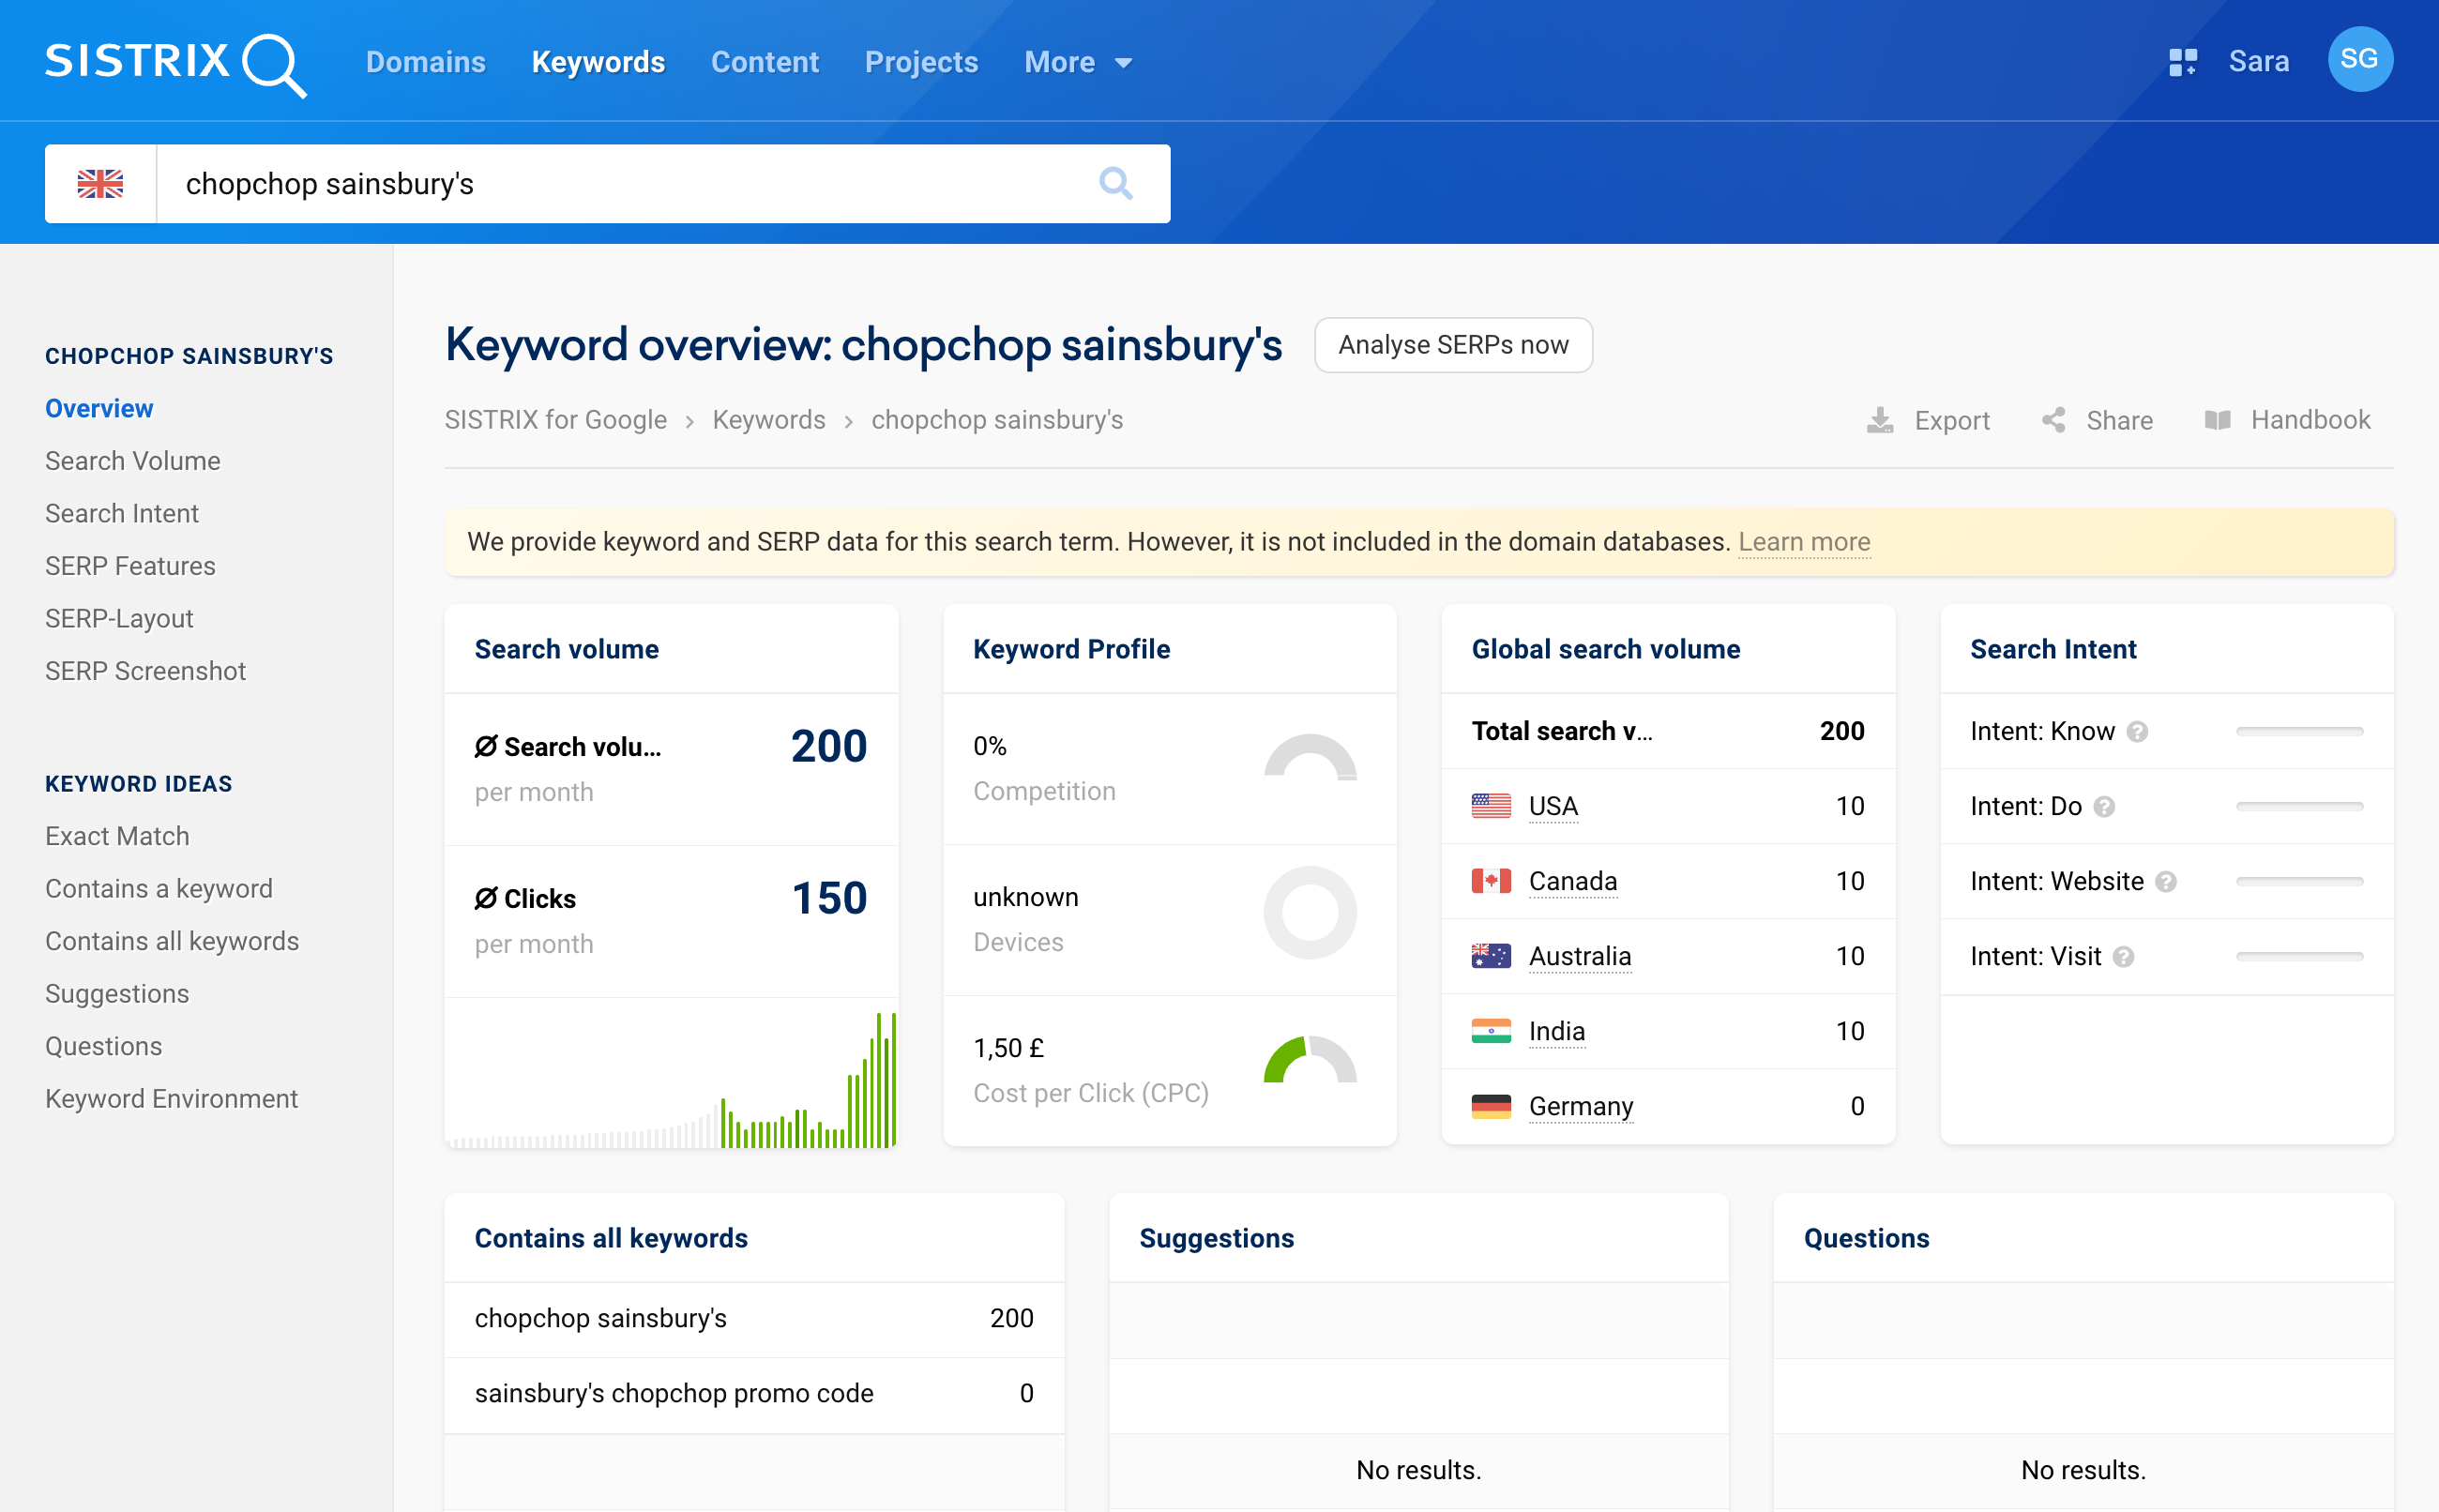Open Suggestions in the sidebar
Image resolution: width=2439 pixels, height=1512 pixels.
tap(117, 993)
